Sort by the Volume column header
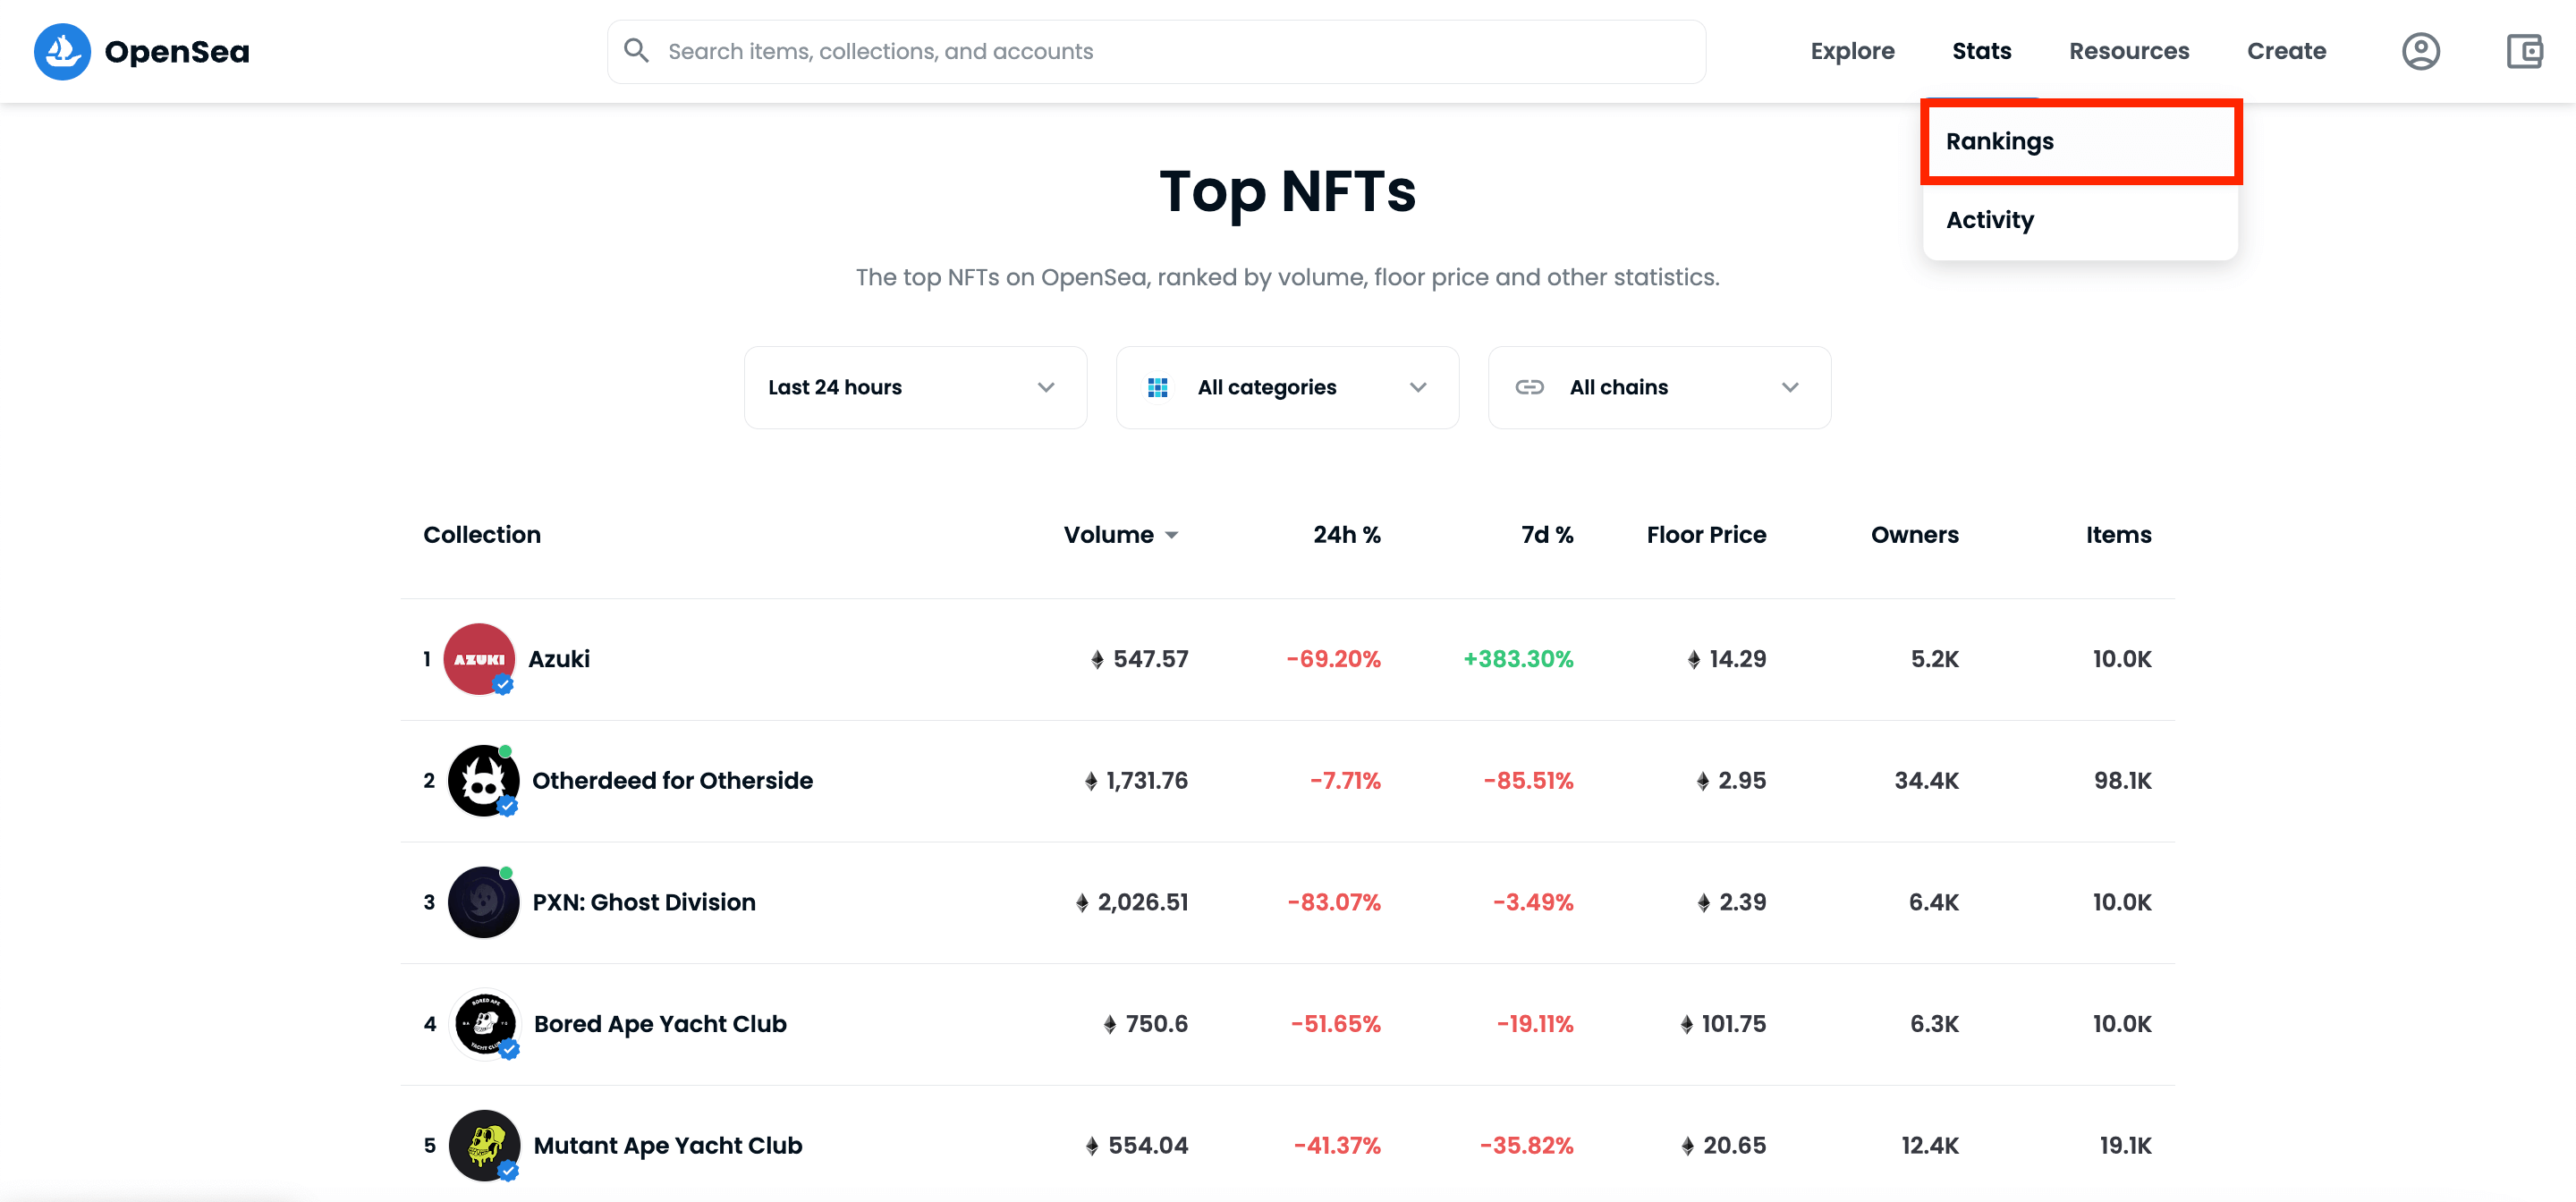This screenshot has width=2576, height=1202. 1109,535
